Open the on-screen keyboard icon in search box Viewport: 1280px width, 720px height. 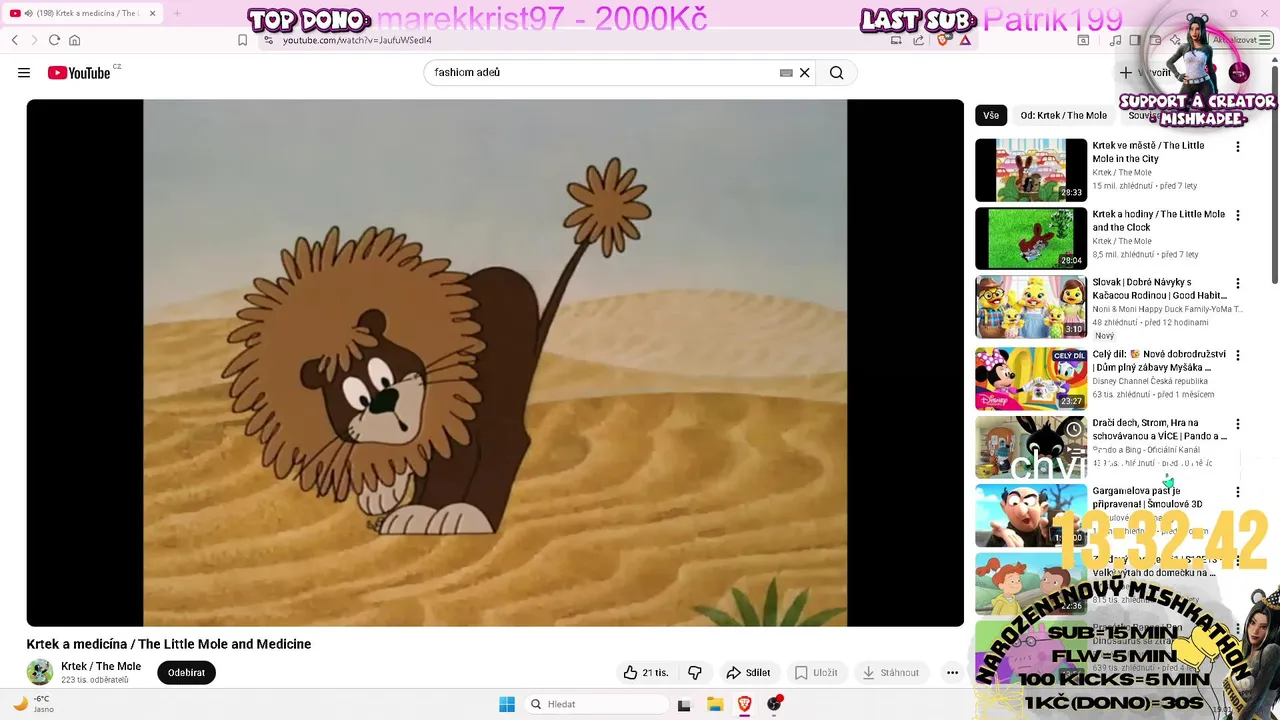point(786,73)
